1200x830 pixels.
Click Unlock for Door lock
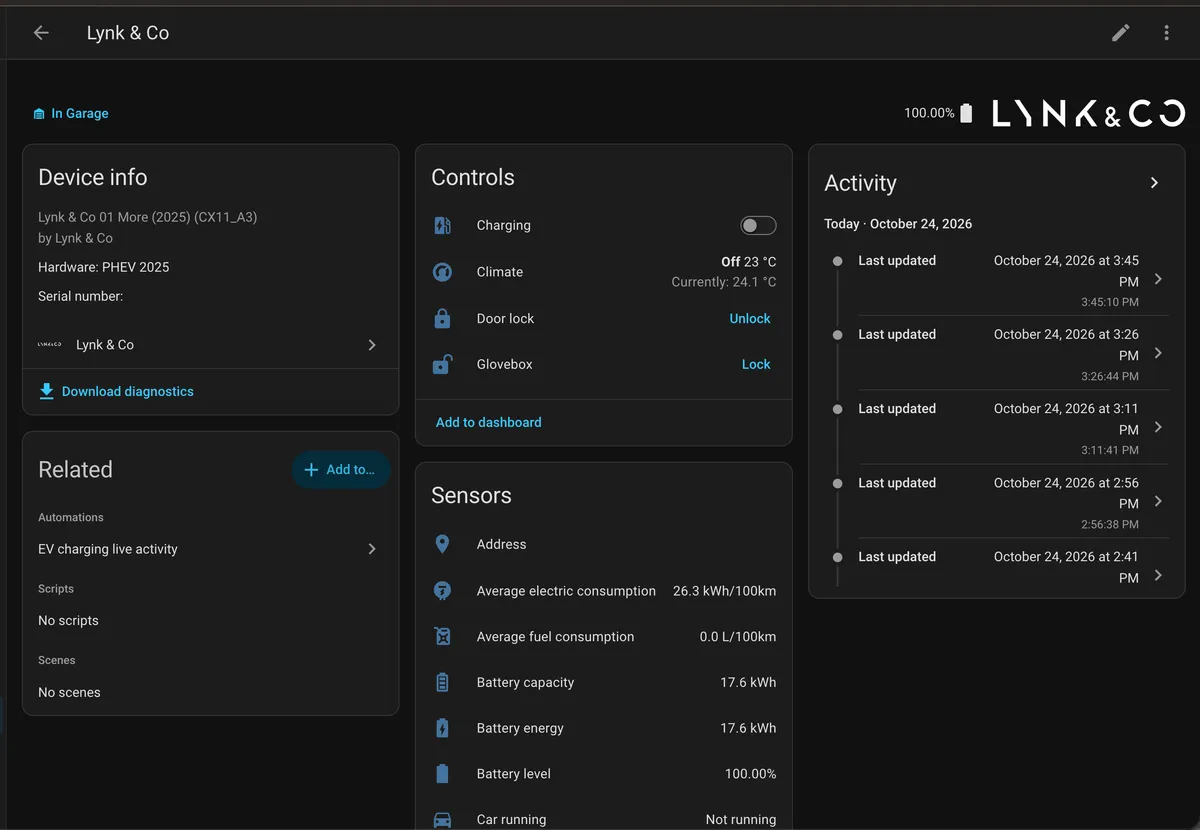click(750, 319)
